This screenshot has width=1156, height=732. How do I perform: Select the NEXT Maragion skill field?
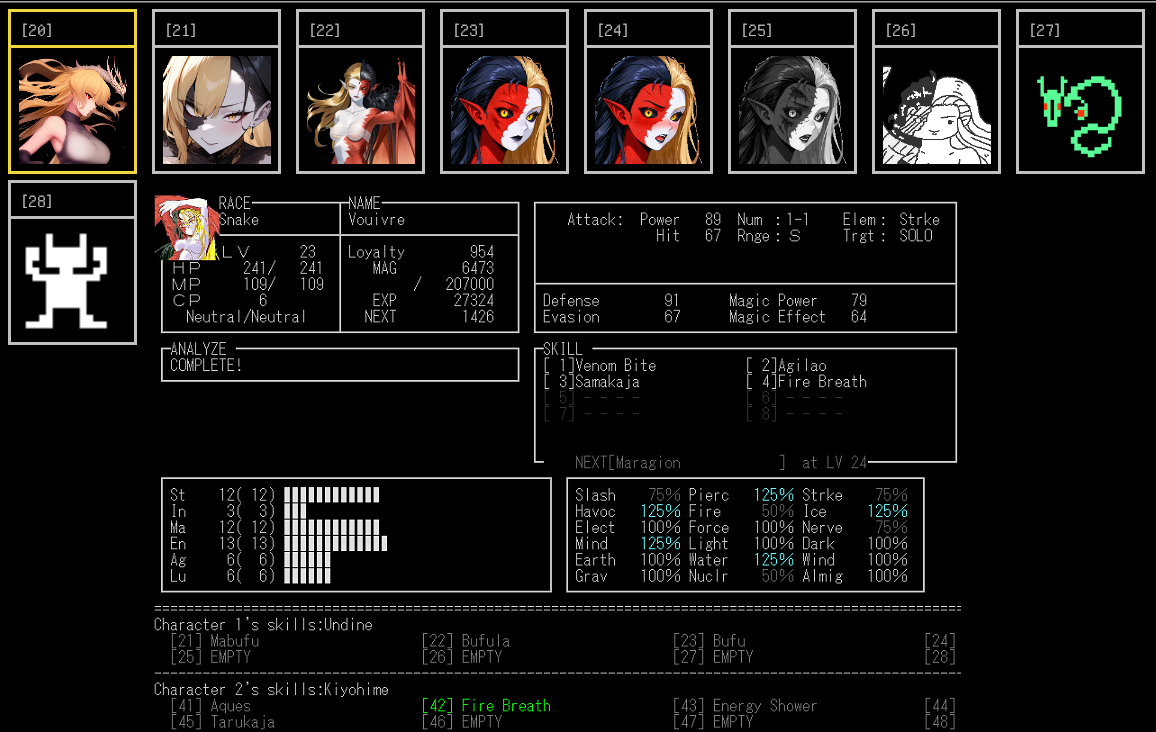680,463
